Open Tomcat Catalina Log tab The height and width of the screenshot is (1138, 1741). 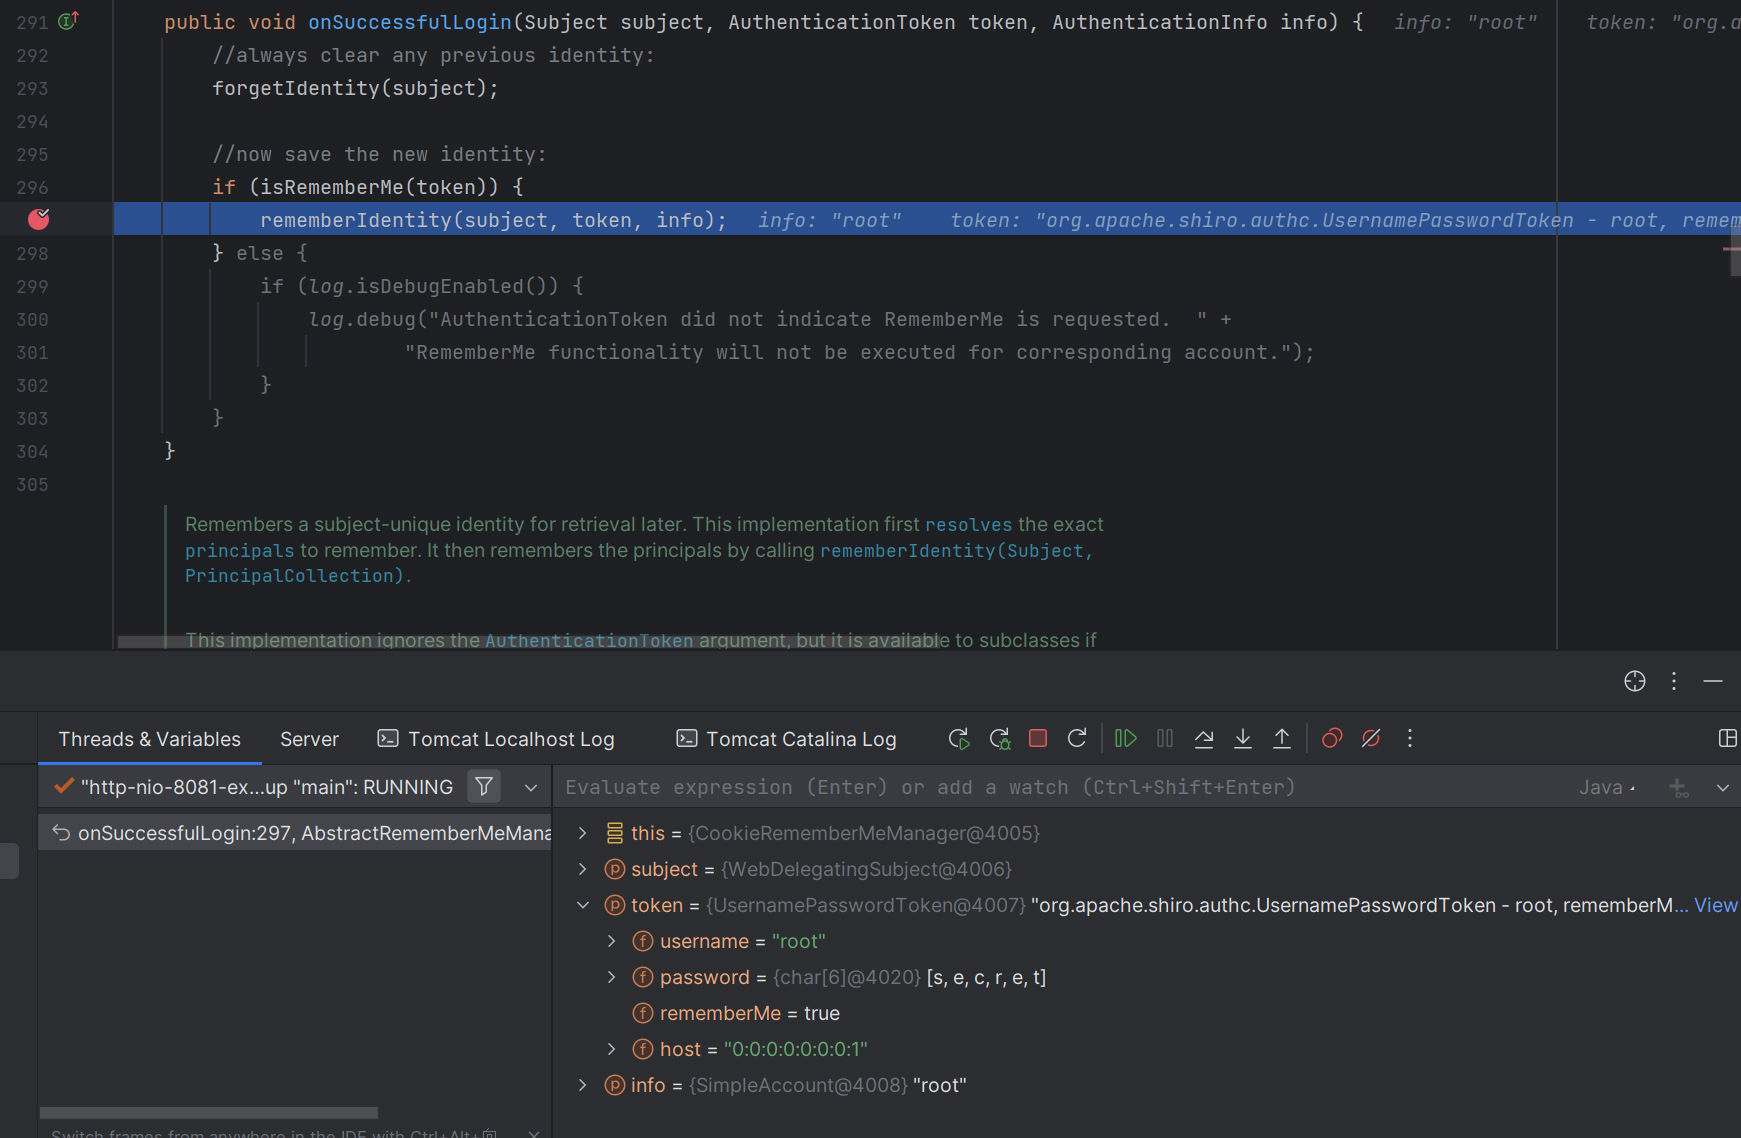786,739
